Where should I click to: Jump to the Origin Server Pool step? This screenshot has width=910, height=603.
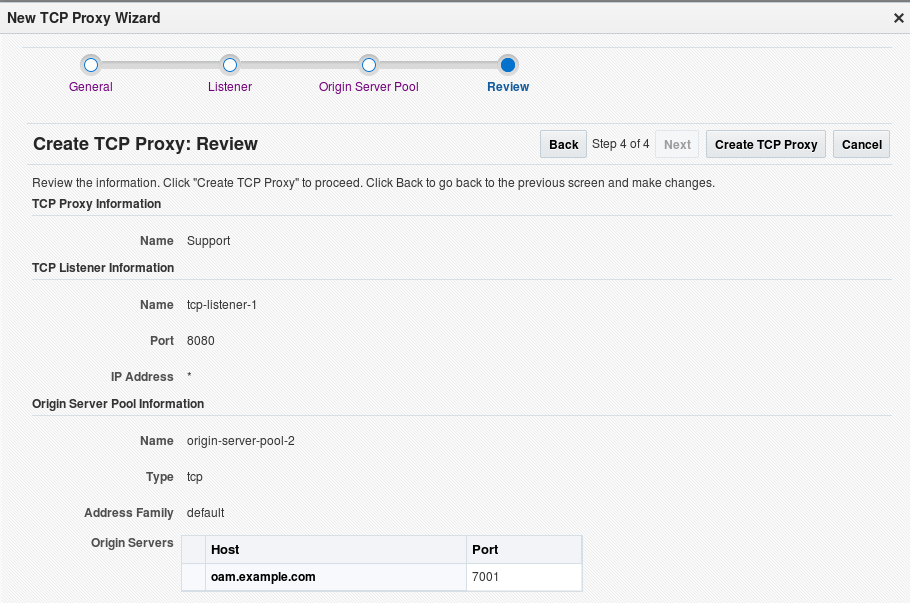click(x=368, y=87)
